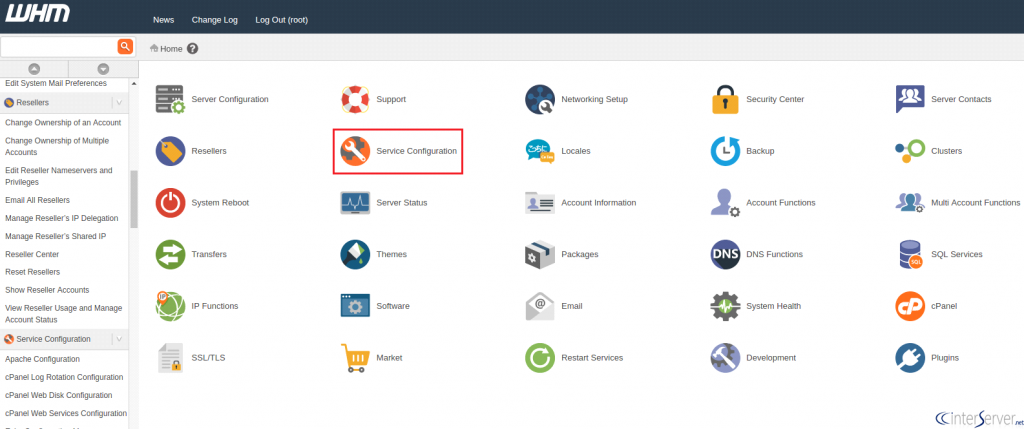Go to Home breadcrumb
This screenshot has height=429, width=1024.
tap(167, 48)
